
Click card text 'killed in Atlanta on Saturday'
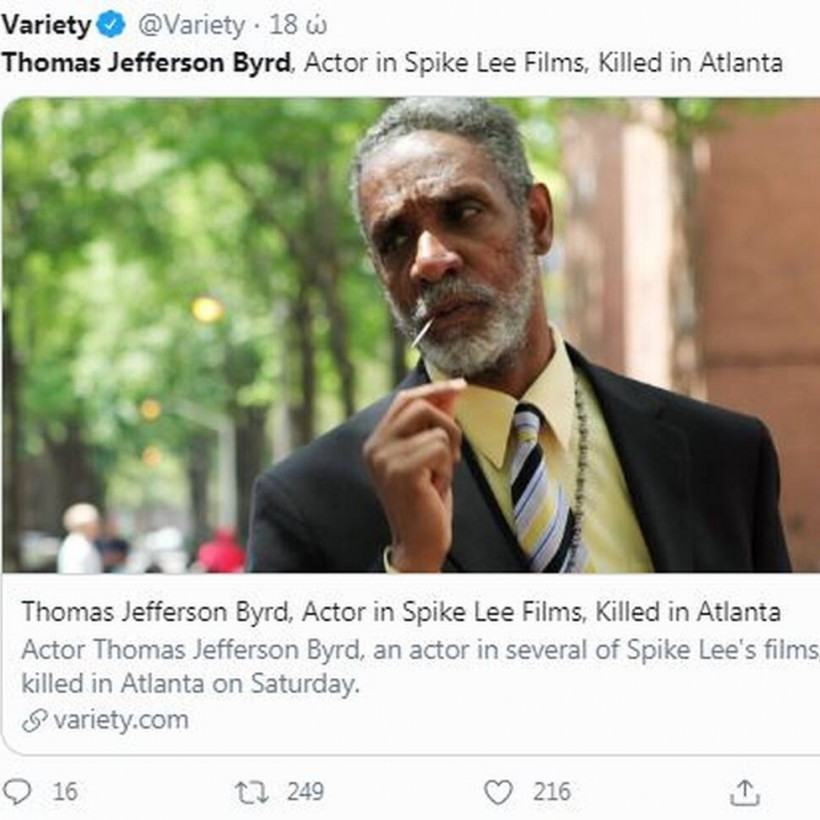(188, 685)
